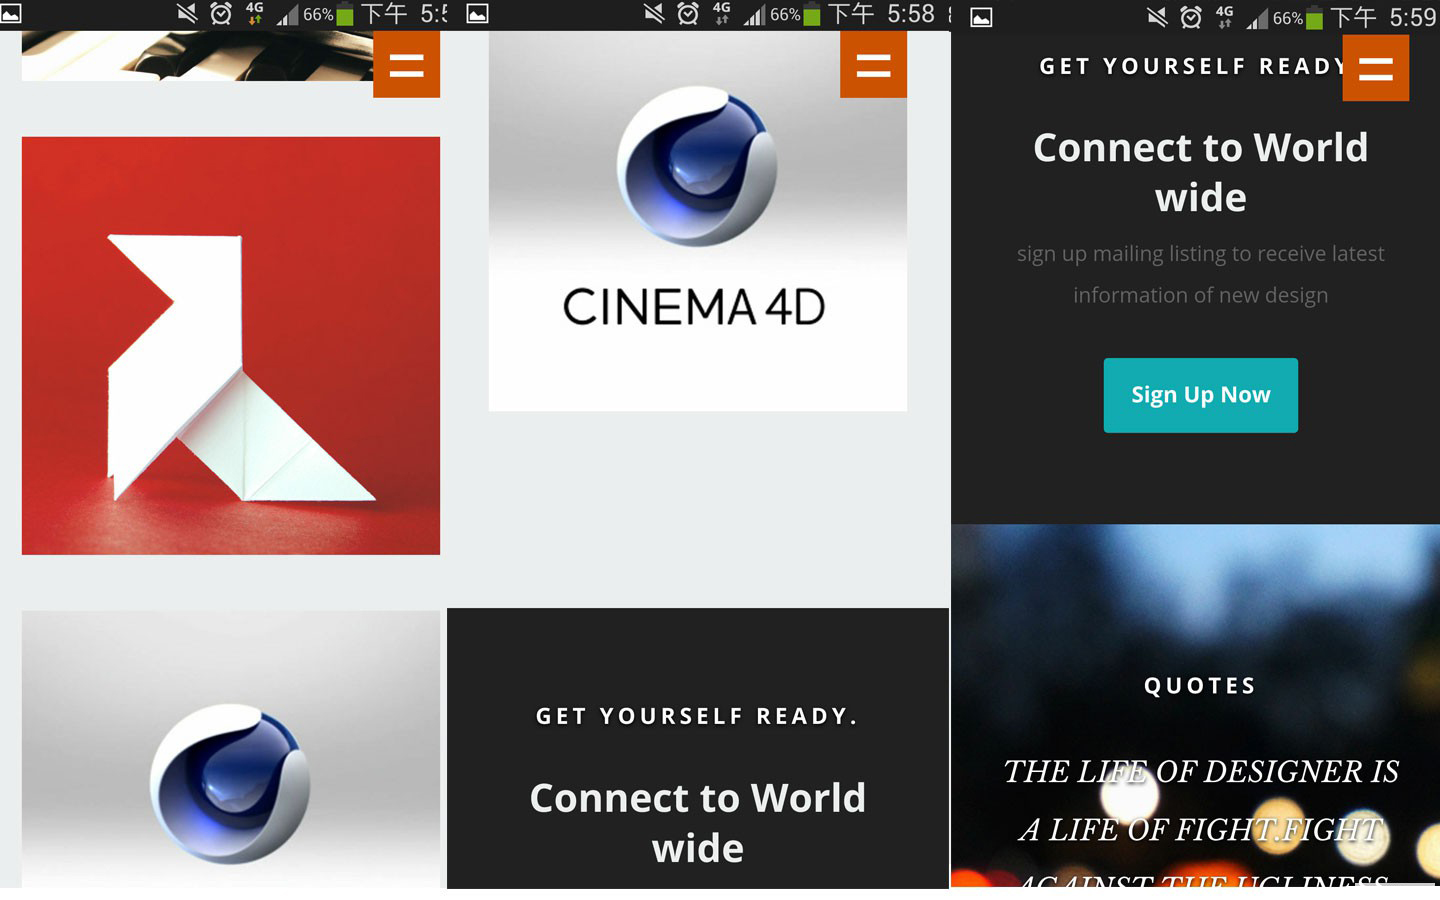Image resolution: width=1440 pixels, height=900 pixels.
Task: Tap the signal strength icon in the 5:58 status bar
Action: [x=754, y=15]
